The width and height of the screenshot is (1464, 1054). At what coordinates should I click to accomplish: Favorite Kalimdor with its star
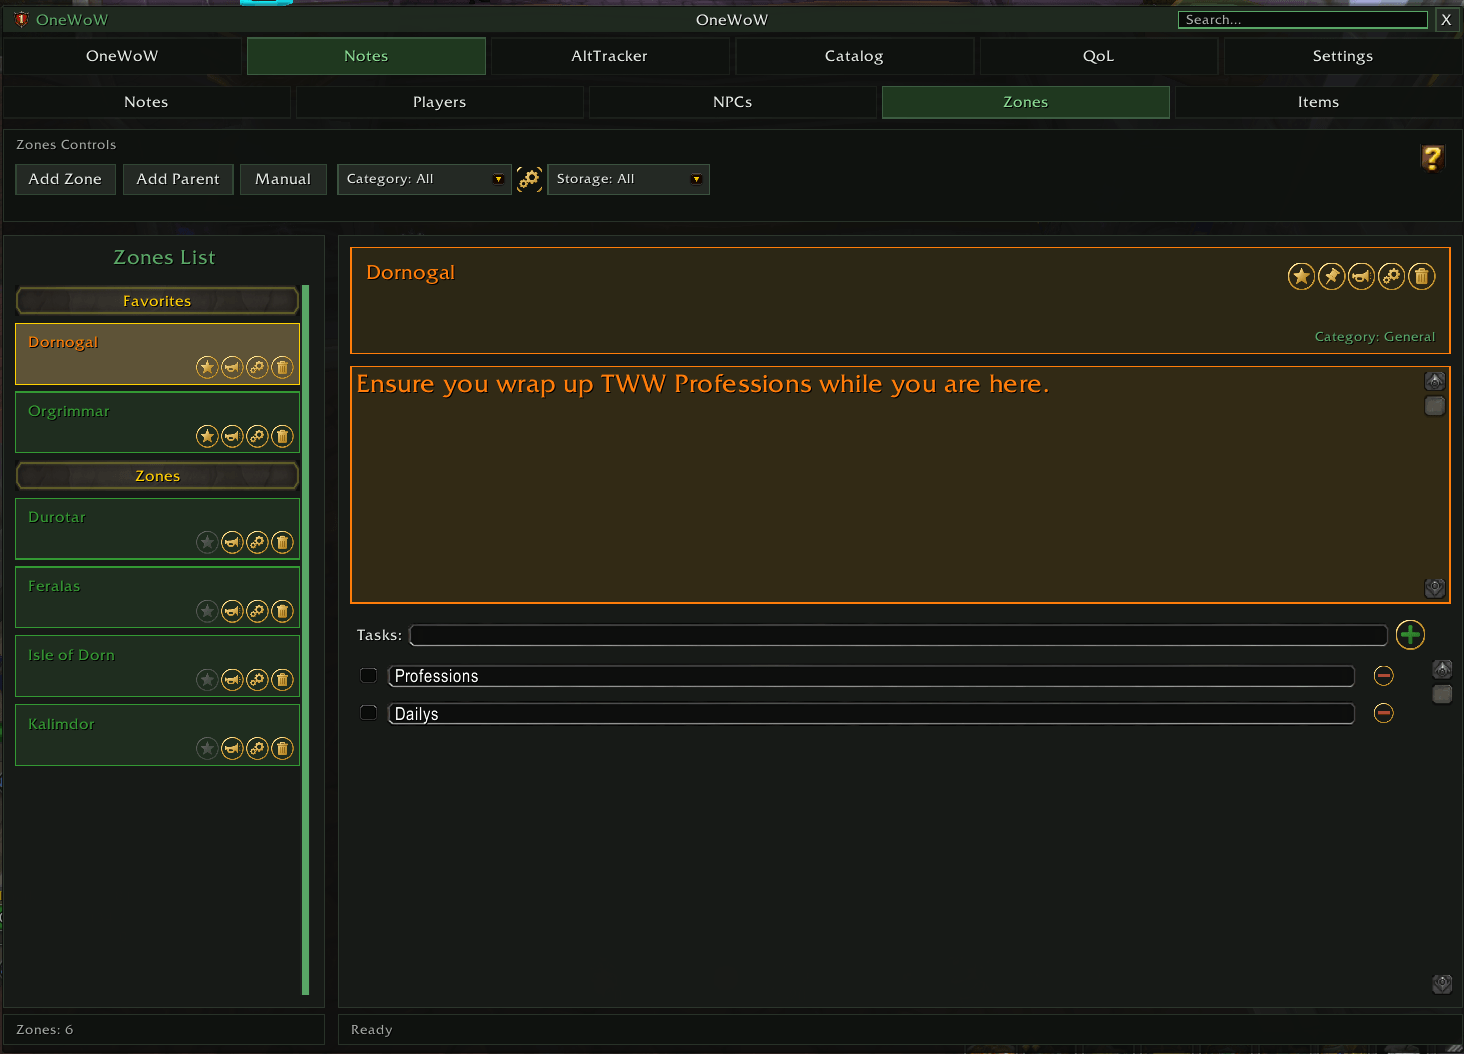coord(207,748)
